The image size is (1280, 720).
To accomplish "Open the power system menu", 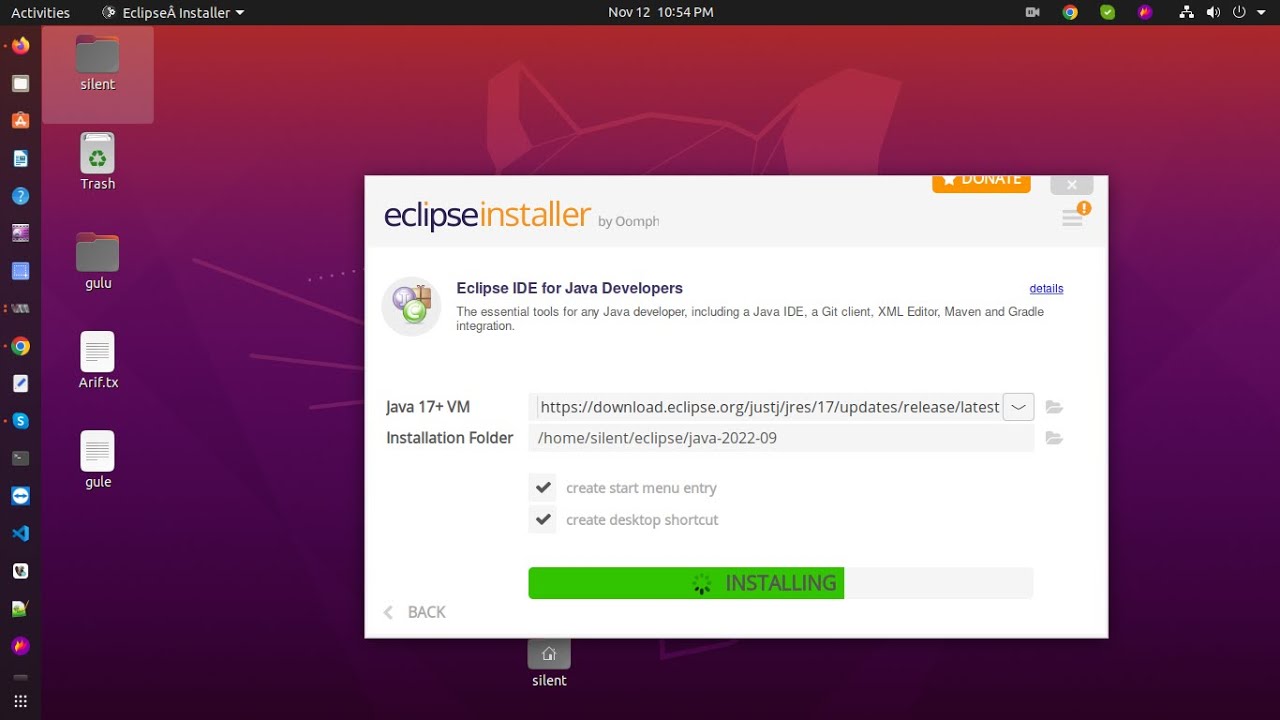I will pyautogui.click(x=1240, y=13).
